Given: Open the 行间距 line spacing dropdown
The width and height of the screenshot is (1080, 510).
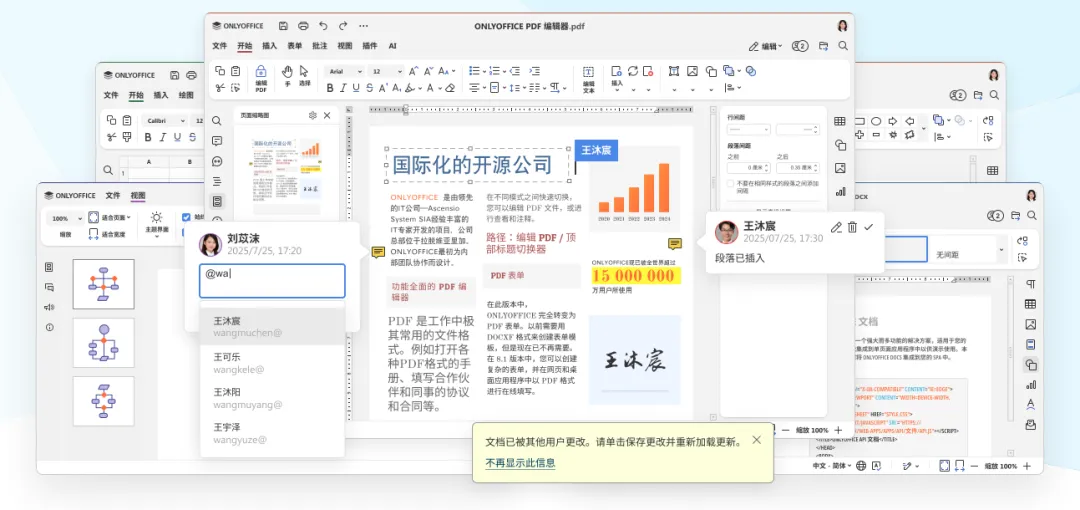Looking at the screenshot, I should click(x=749, y=130).
